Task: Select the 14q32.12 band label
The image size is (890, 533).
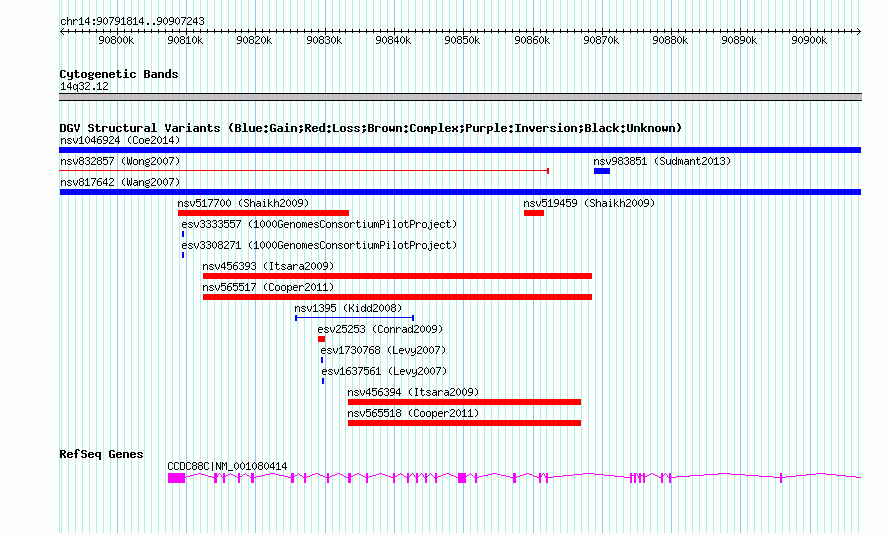Action: pyautogui.click(x=84, y=86)
